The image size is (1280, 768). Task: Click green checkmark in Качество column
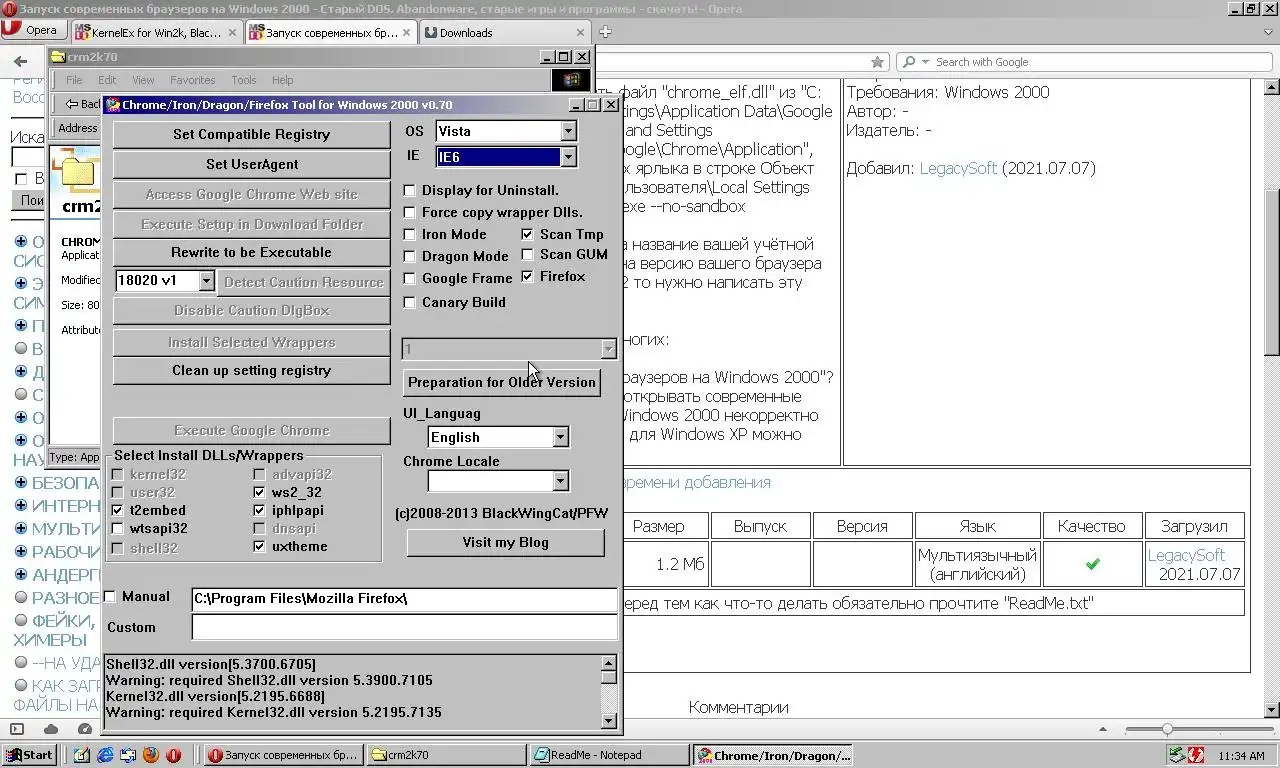point(1092,564)
